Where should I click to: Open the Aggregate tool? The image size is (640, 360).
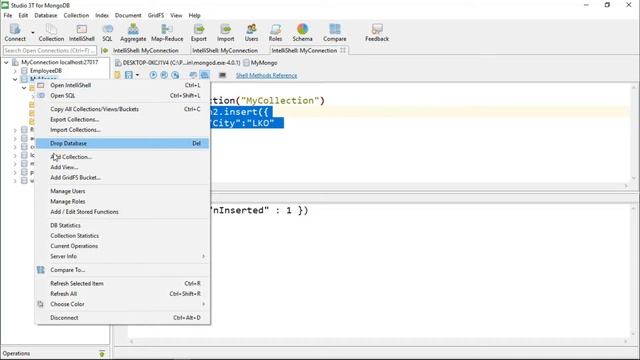pos(133,32)
